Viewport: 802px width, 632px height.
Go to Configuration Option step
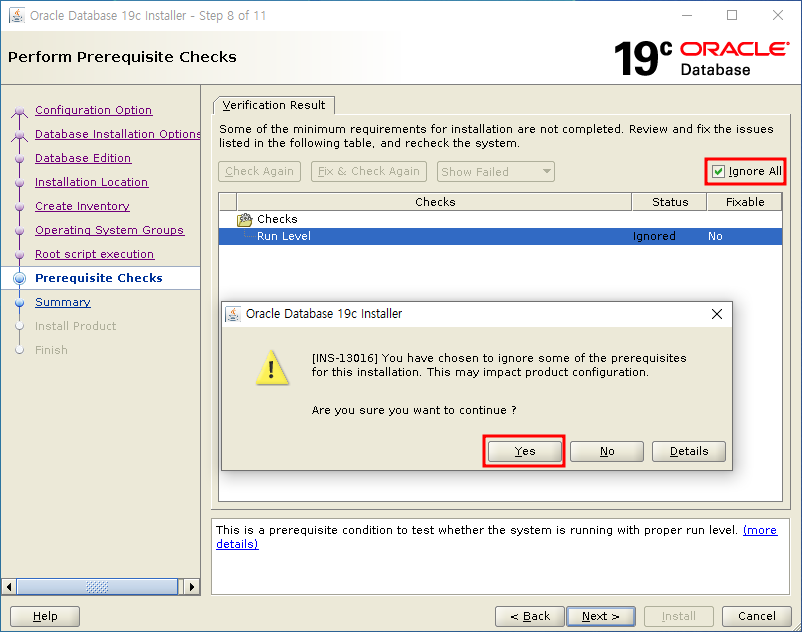94,110
